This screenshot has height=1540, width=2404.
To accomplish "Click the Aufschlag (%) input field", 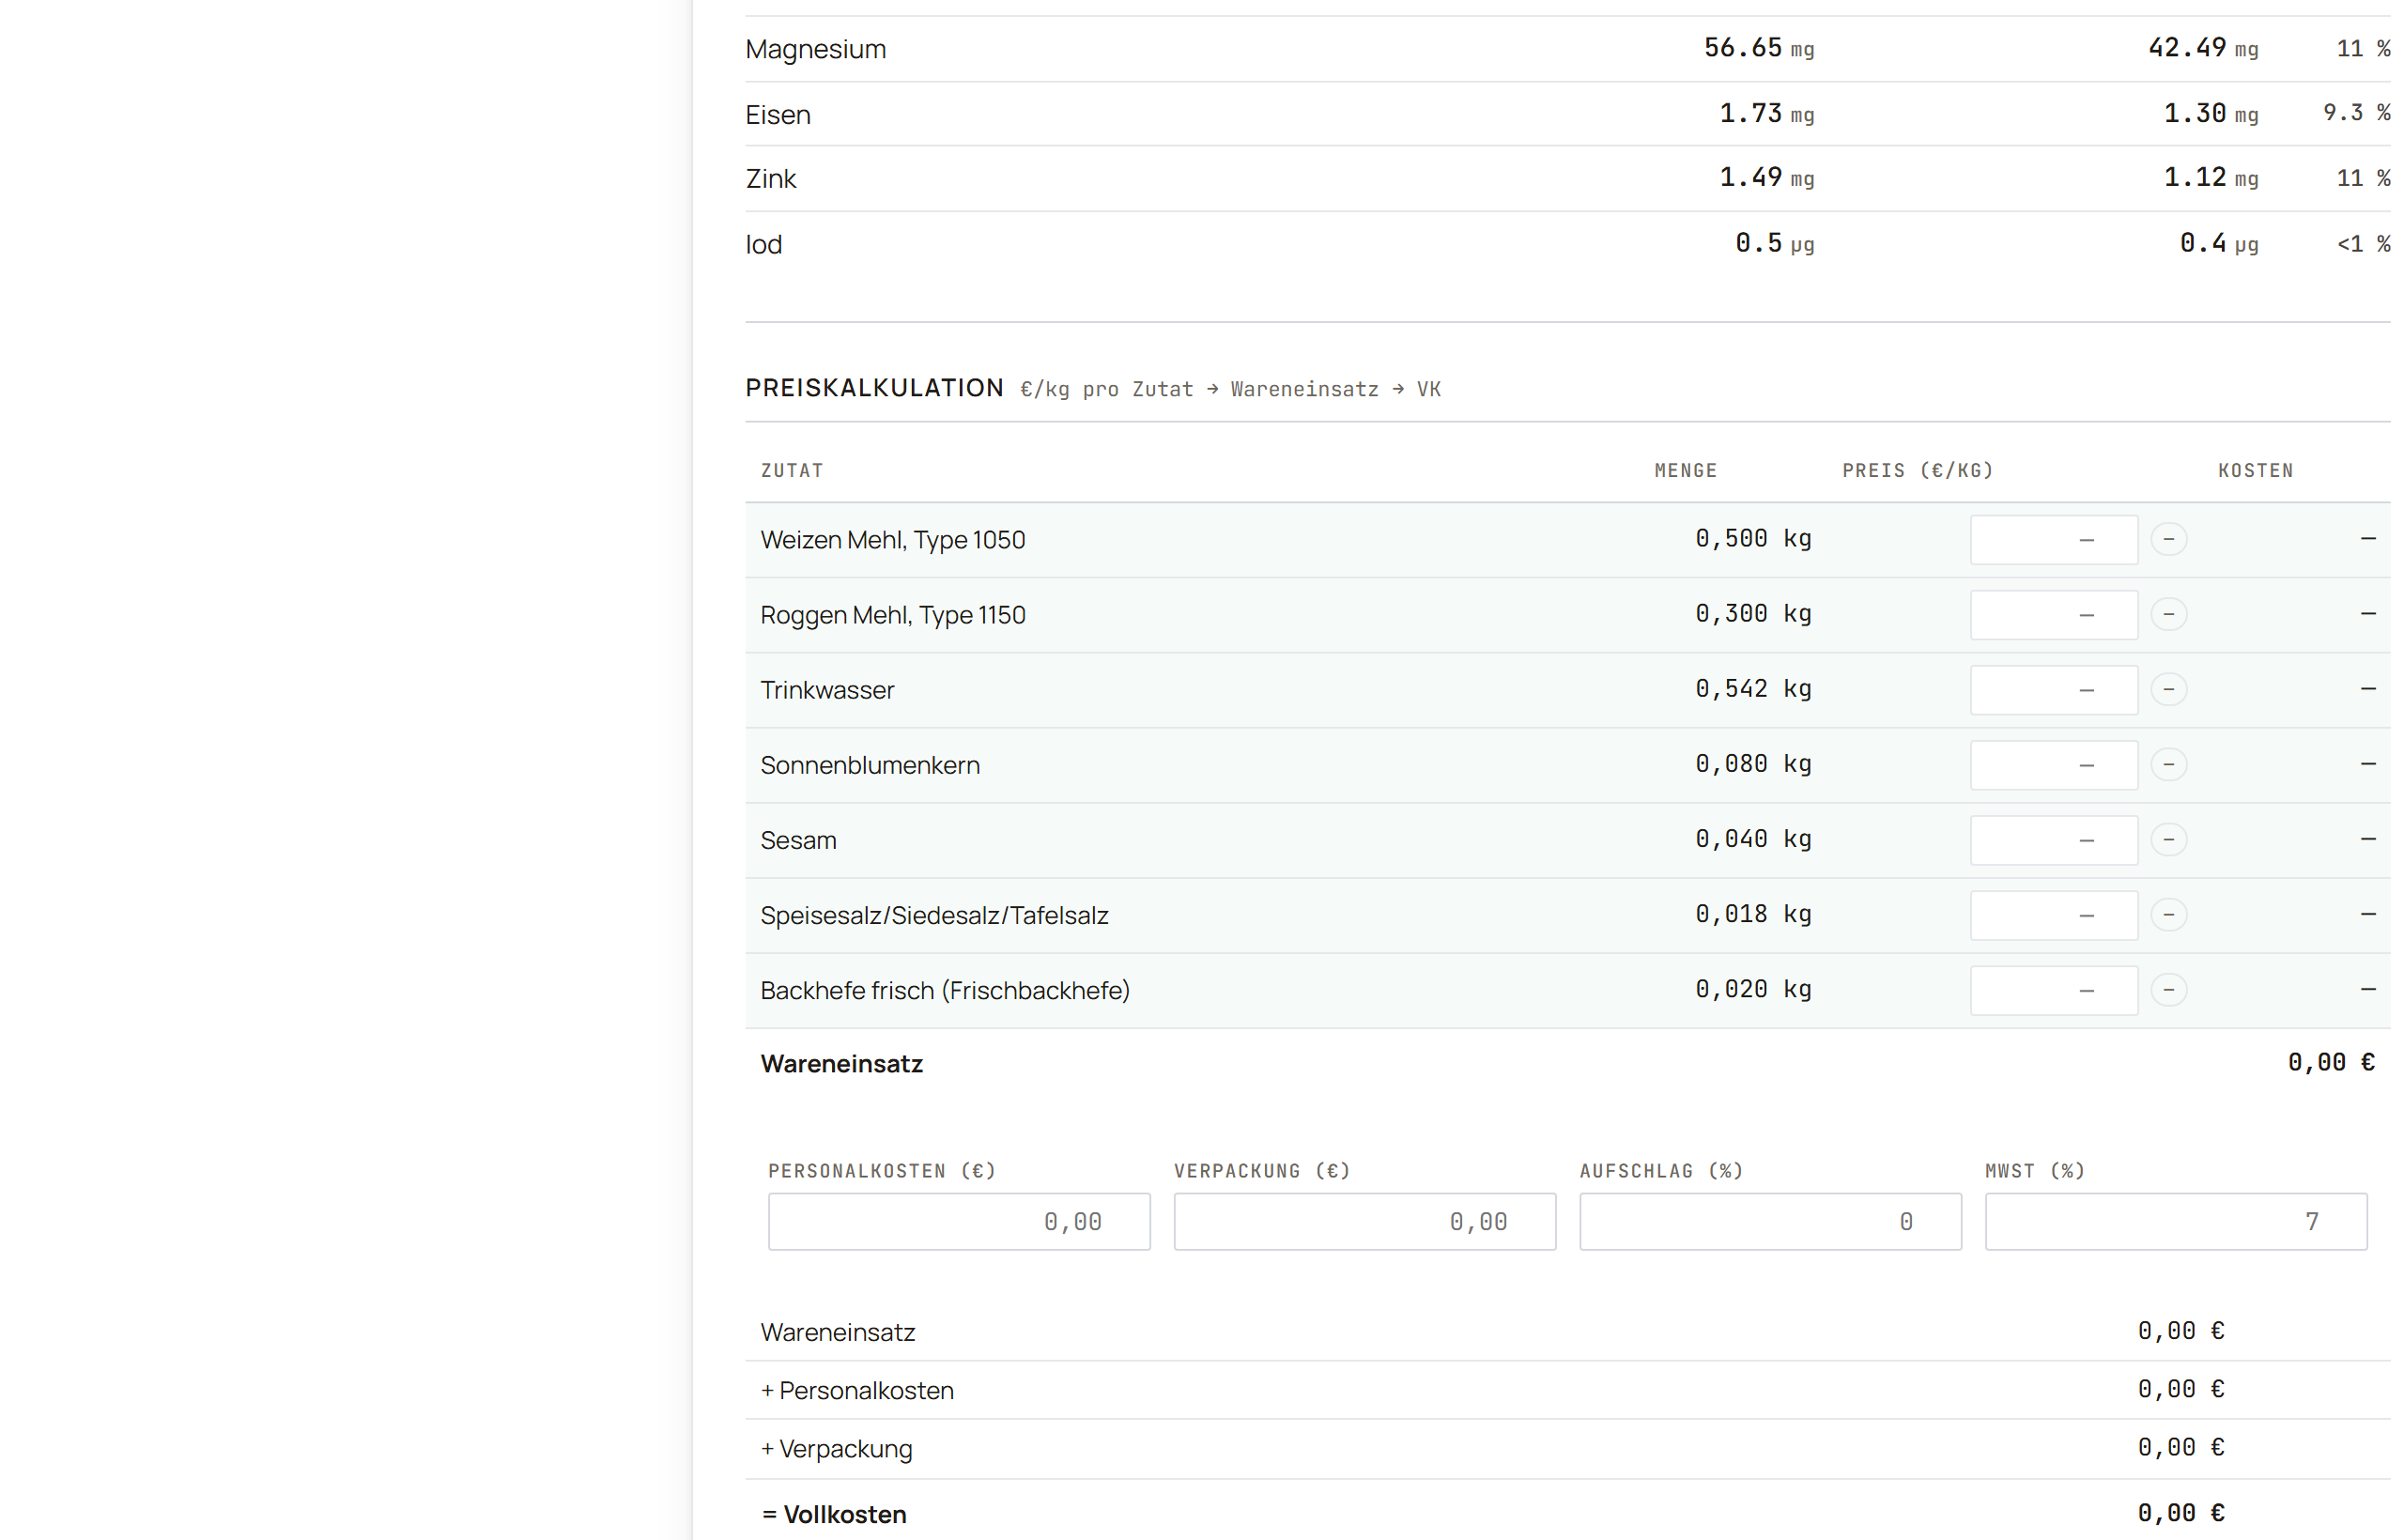I will pos(1770,1221).
